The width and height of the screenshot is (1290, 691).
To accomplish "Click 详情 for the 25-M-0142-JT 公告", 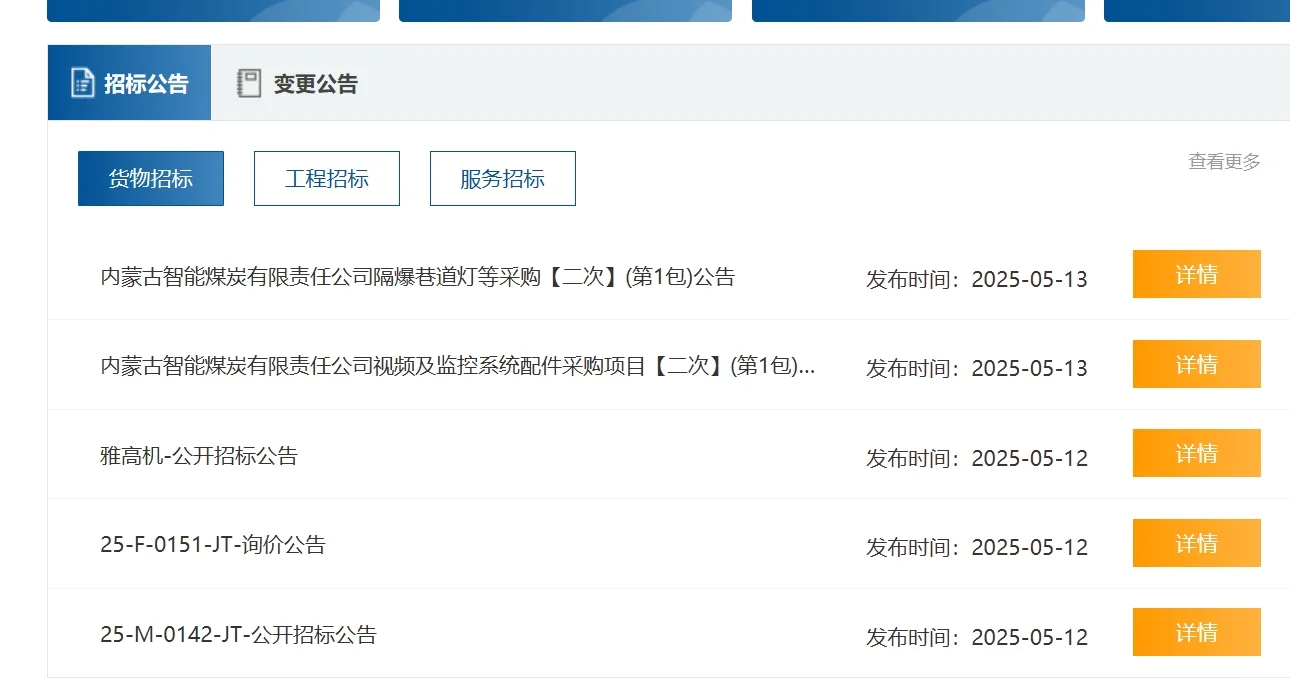I will coord(1195,632).
